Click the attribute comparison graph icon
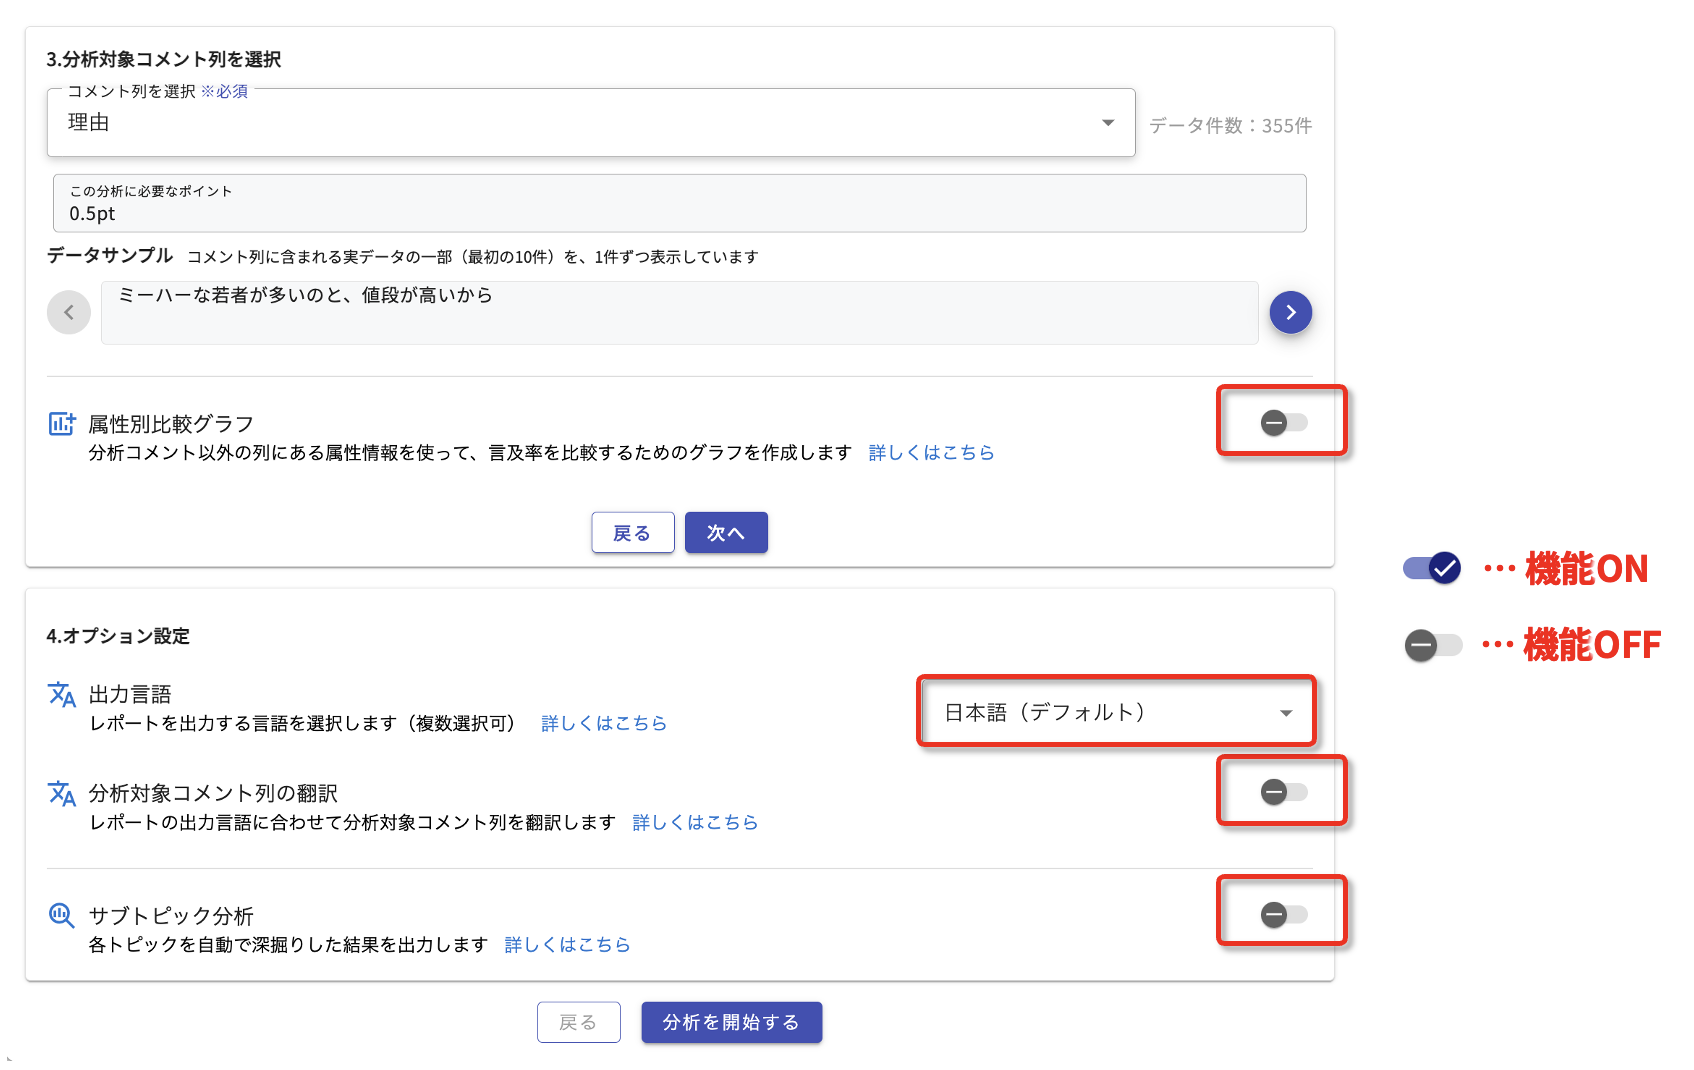 coord(62,424)
